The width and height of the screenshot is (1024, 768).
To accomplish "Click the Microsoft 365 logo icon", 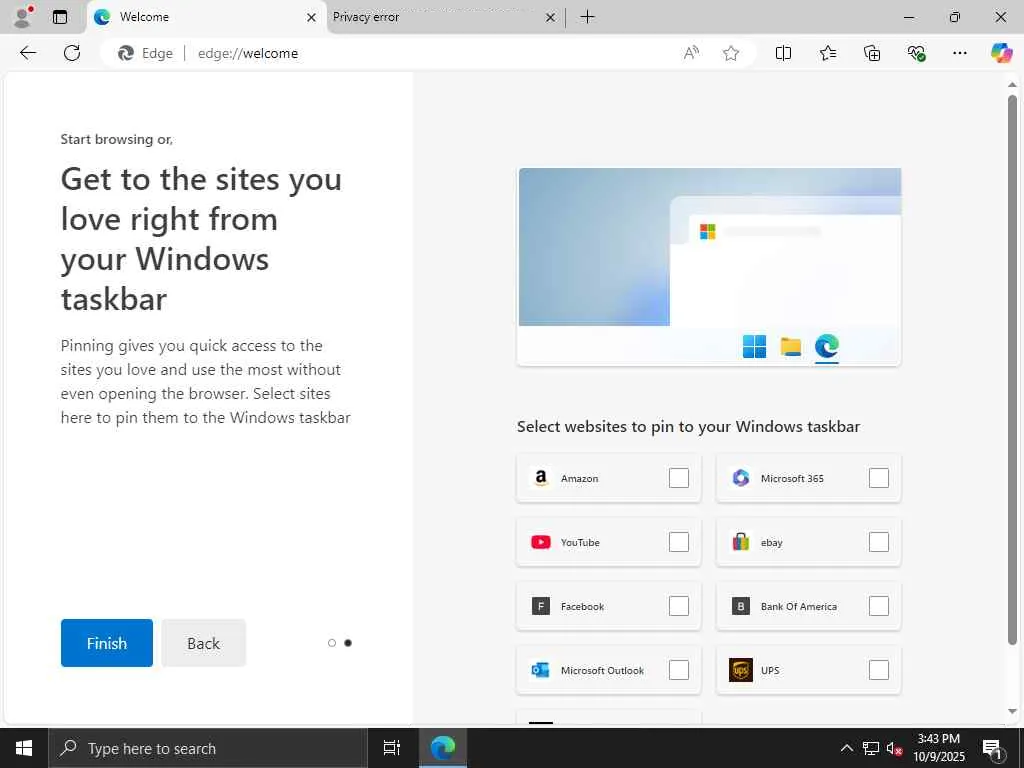I will coord(741,478).
